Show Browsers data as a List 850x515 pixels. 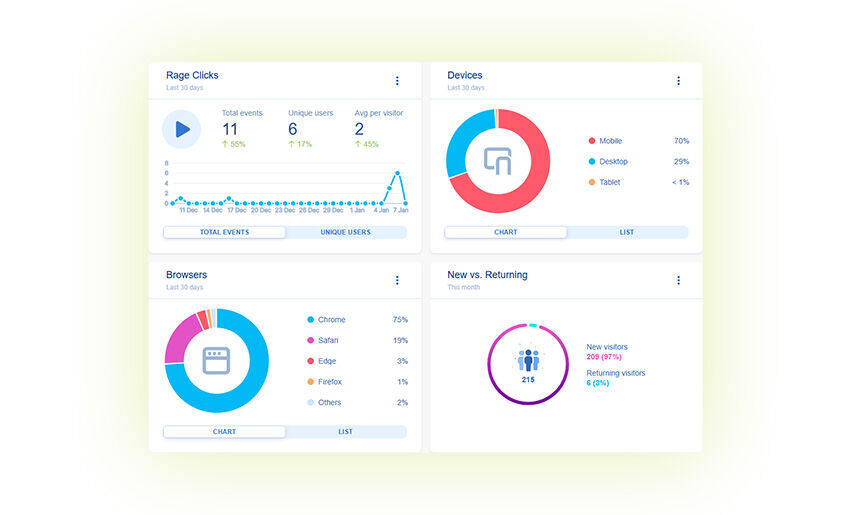346,432
